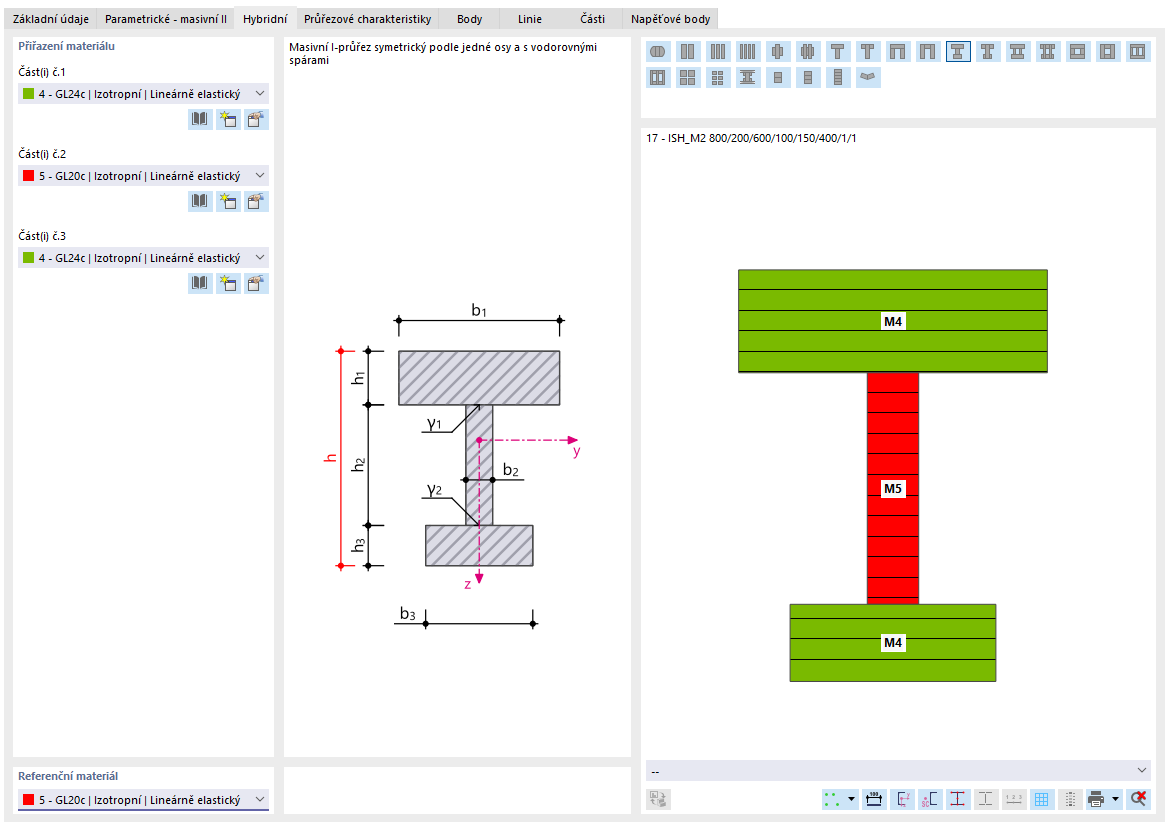
Task: Toggle shear center SC display
Action: pos(930,799)
